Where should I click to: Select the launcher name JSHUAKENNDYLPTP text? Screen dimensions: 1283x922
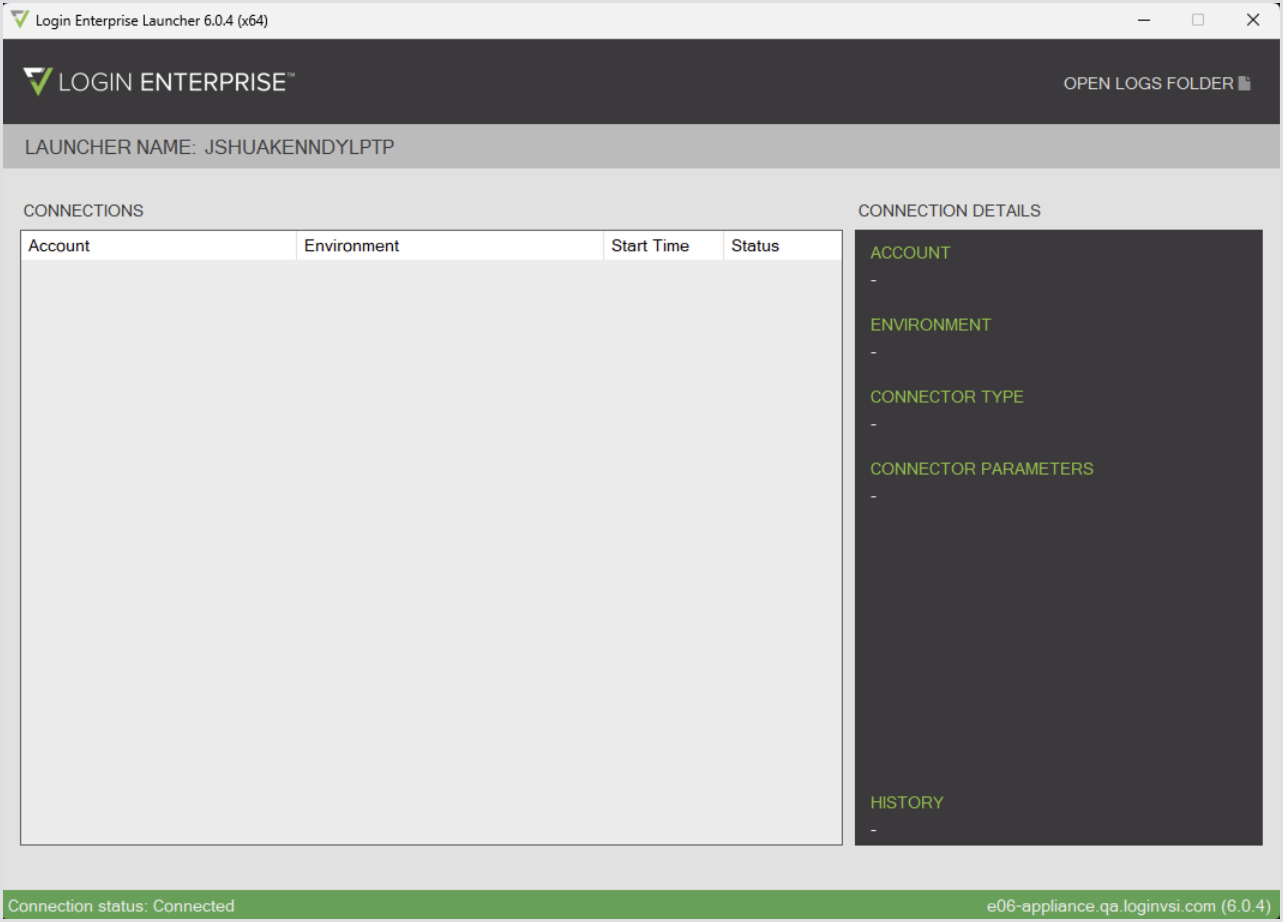pos(299,147)
